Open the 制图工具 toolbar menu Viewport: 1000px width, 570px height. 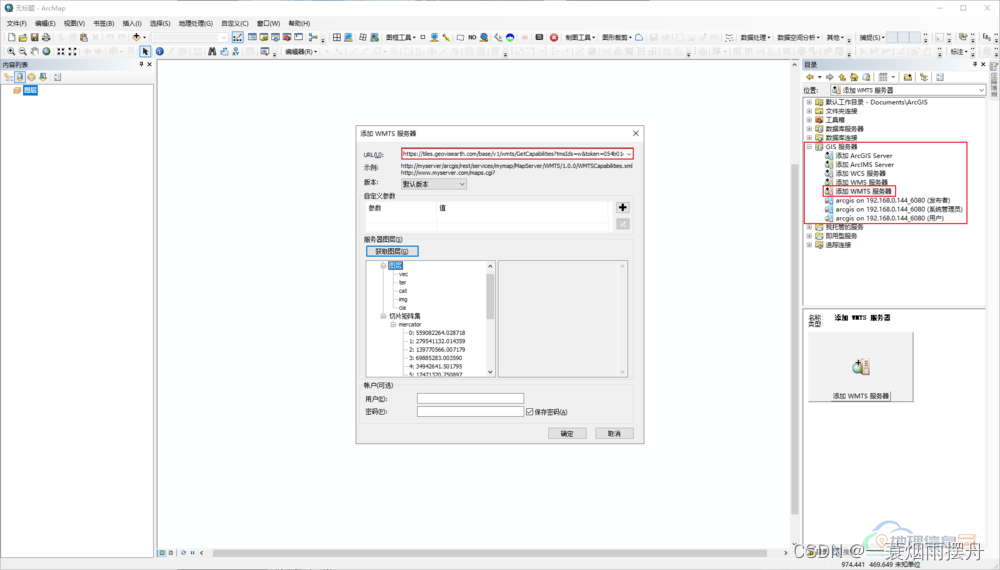coord(580,38)
